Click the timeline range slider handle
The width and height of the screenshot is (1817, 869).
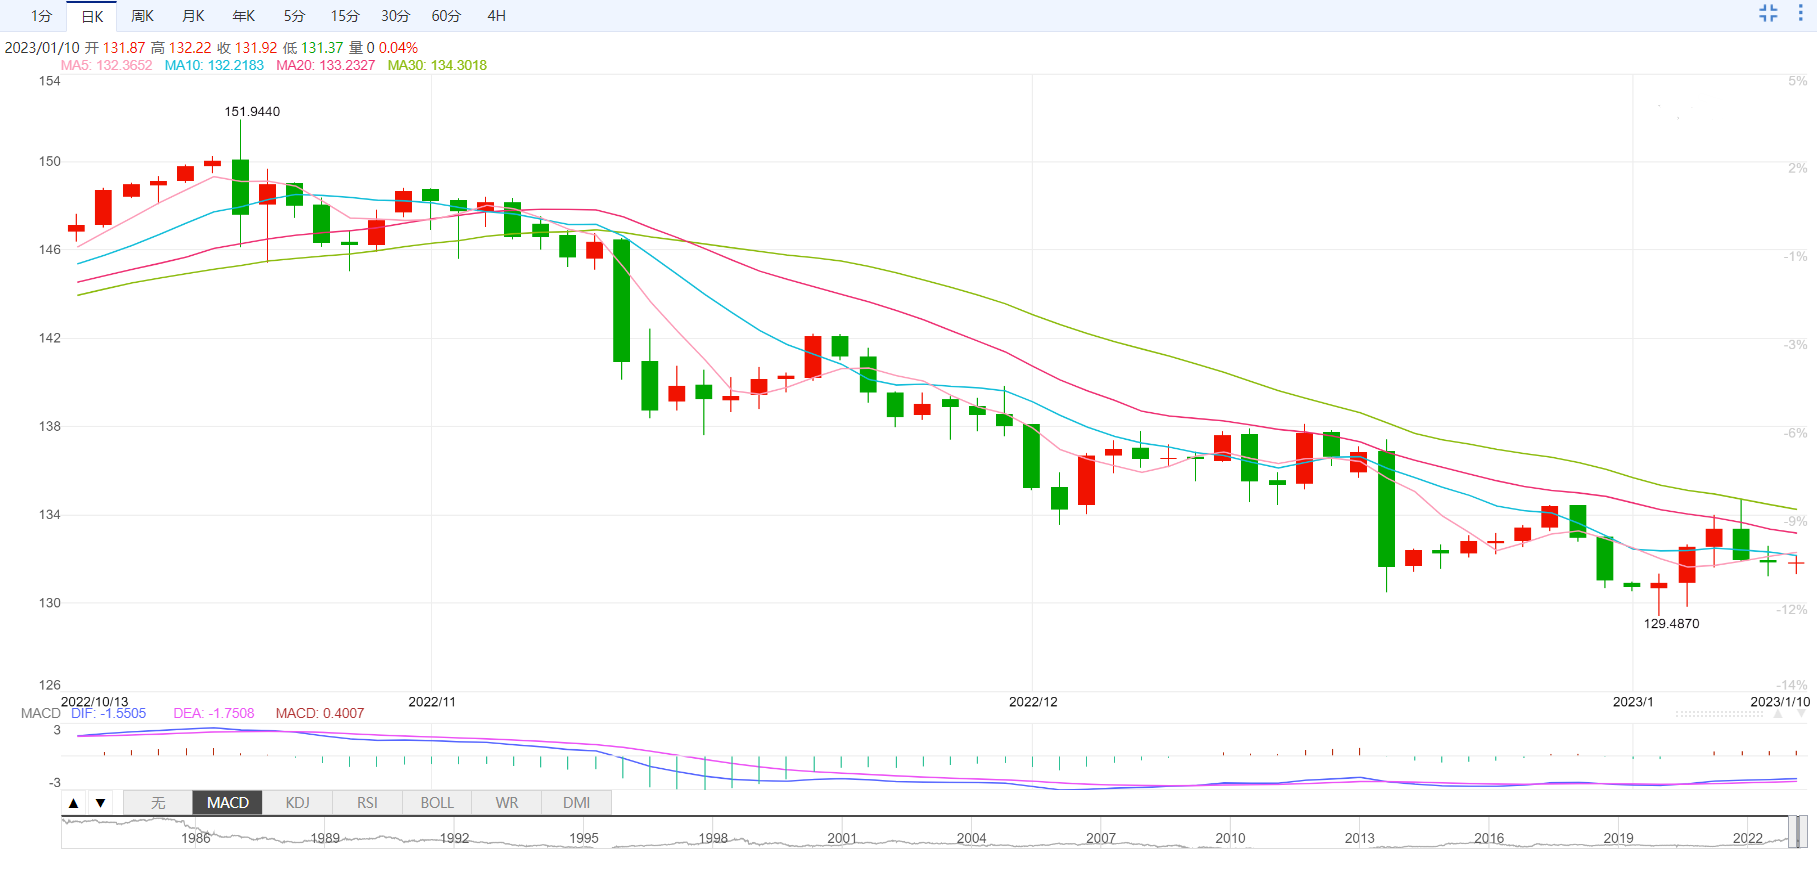(x=1796, y=832)
